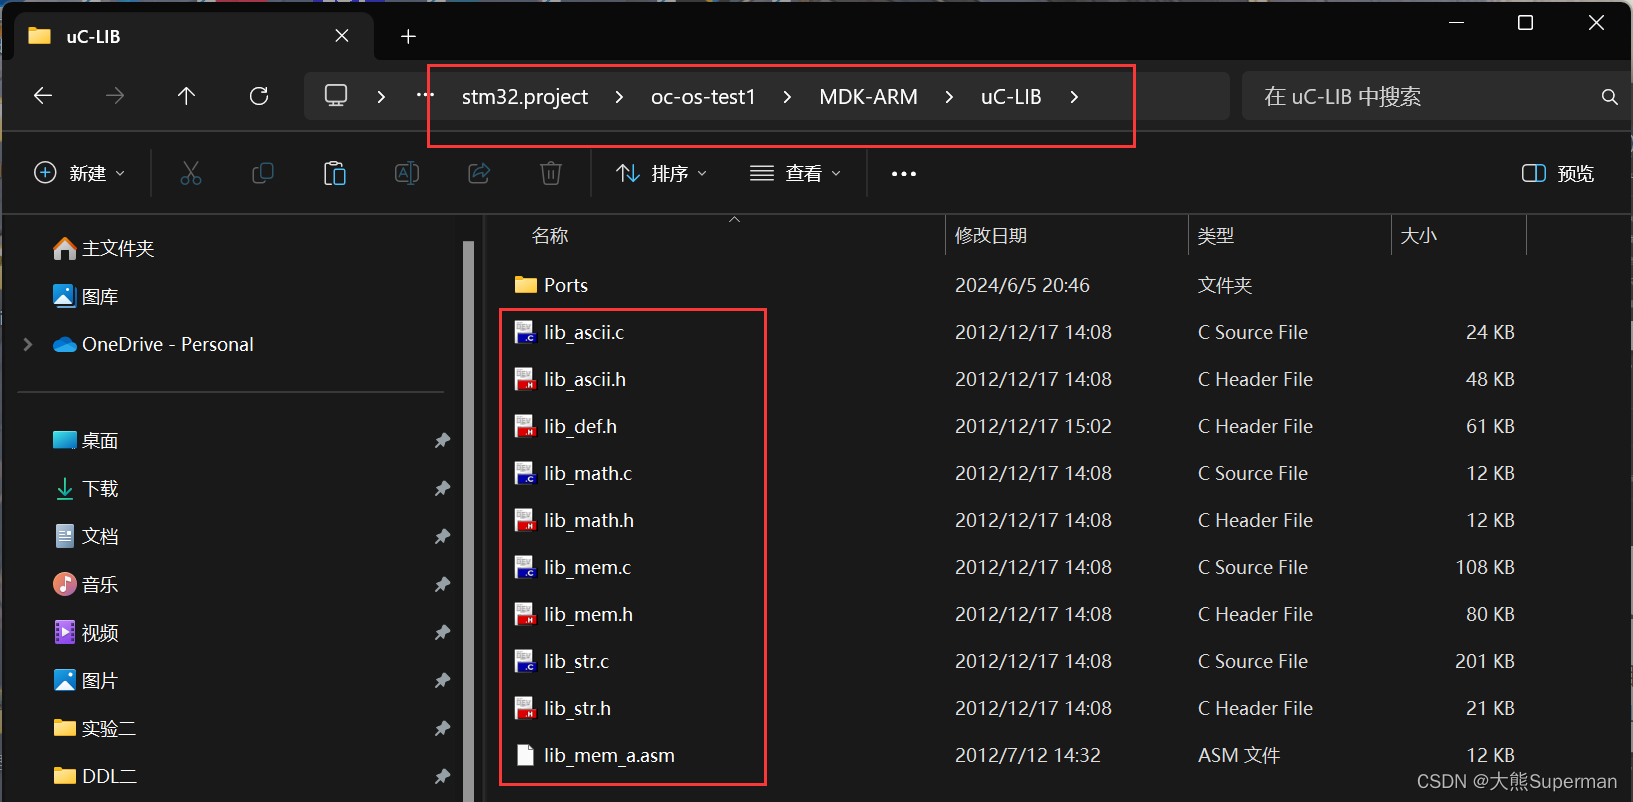Refresh the uC-LIB folder view
This screenshot has width=1633, height=802.
[259, 96]
